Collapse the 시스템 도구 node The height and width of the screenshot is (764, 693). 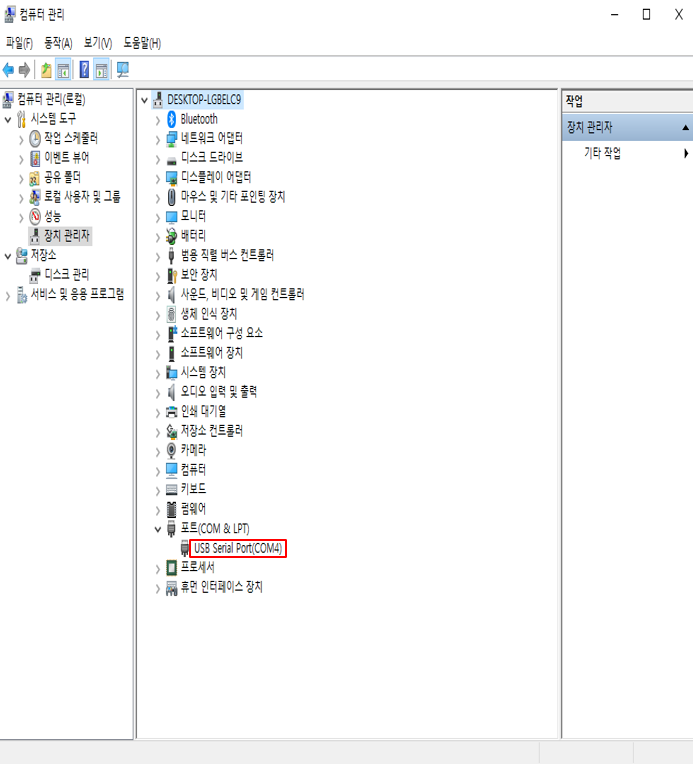(x=8, y=119)
